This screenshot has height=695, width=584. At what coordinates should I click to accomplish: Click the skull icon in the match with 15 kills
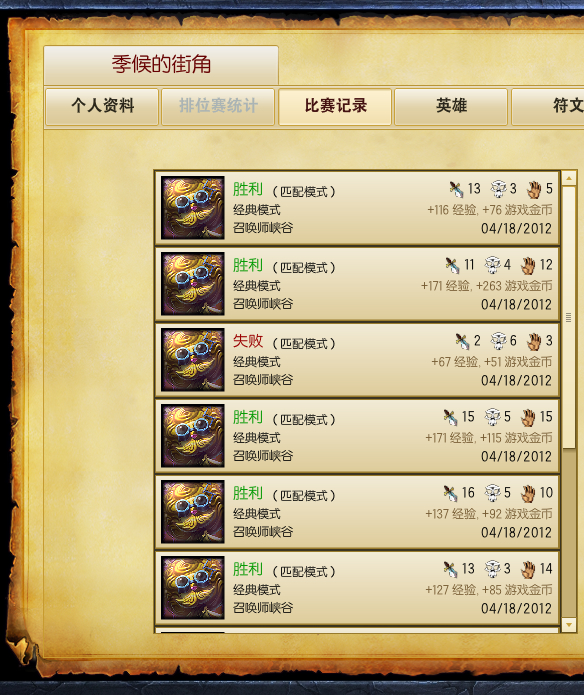coord(492,417)
